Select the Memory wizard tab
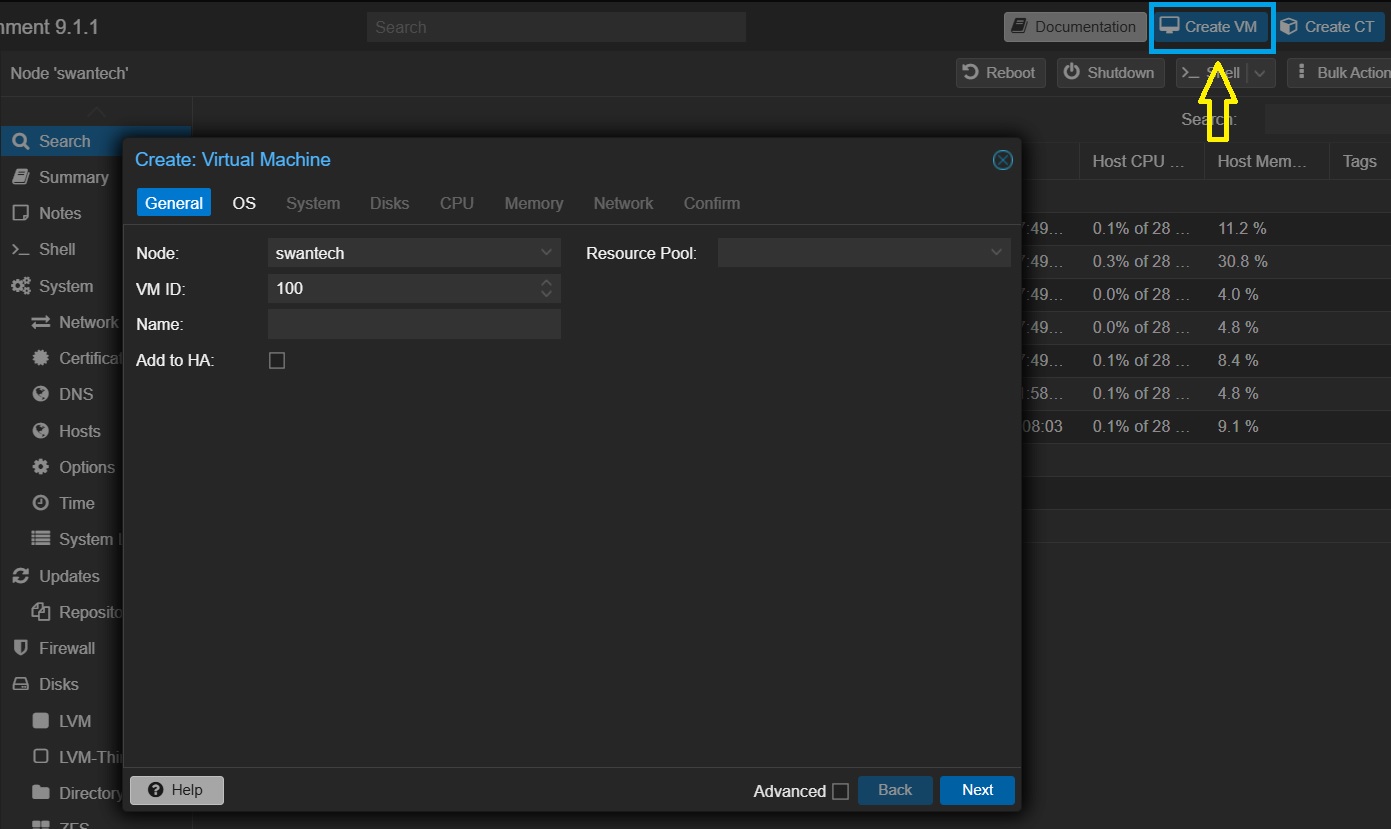 (534, 203)
